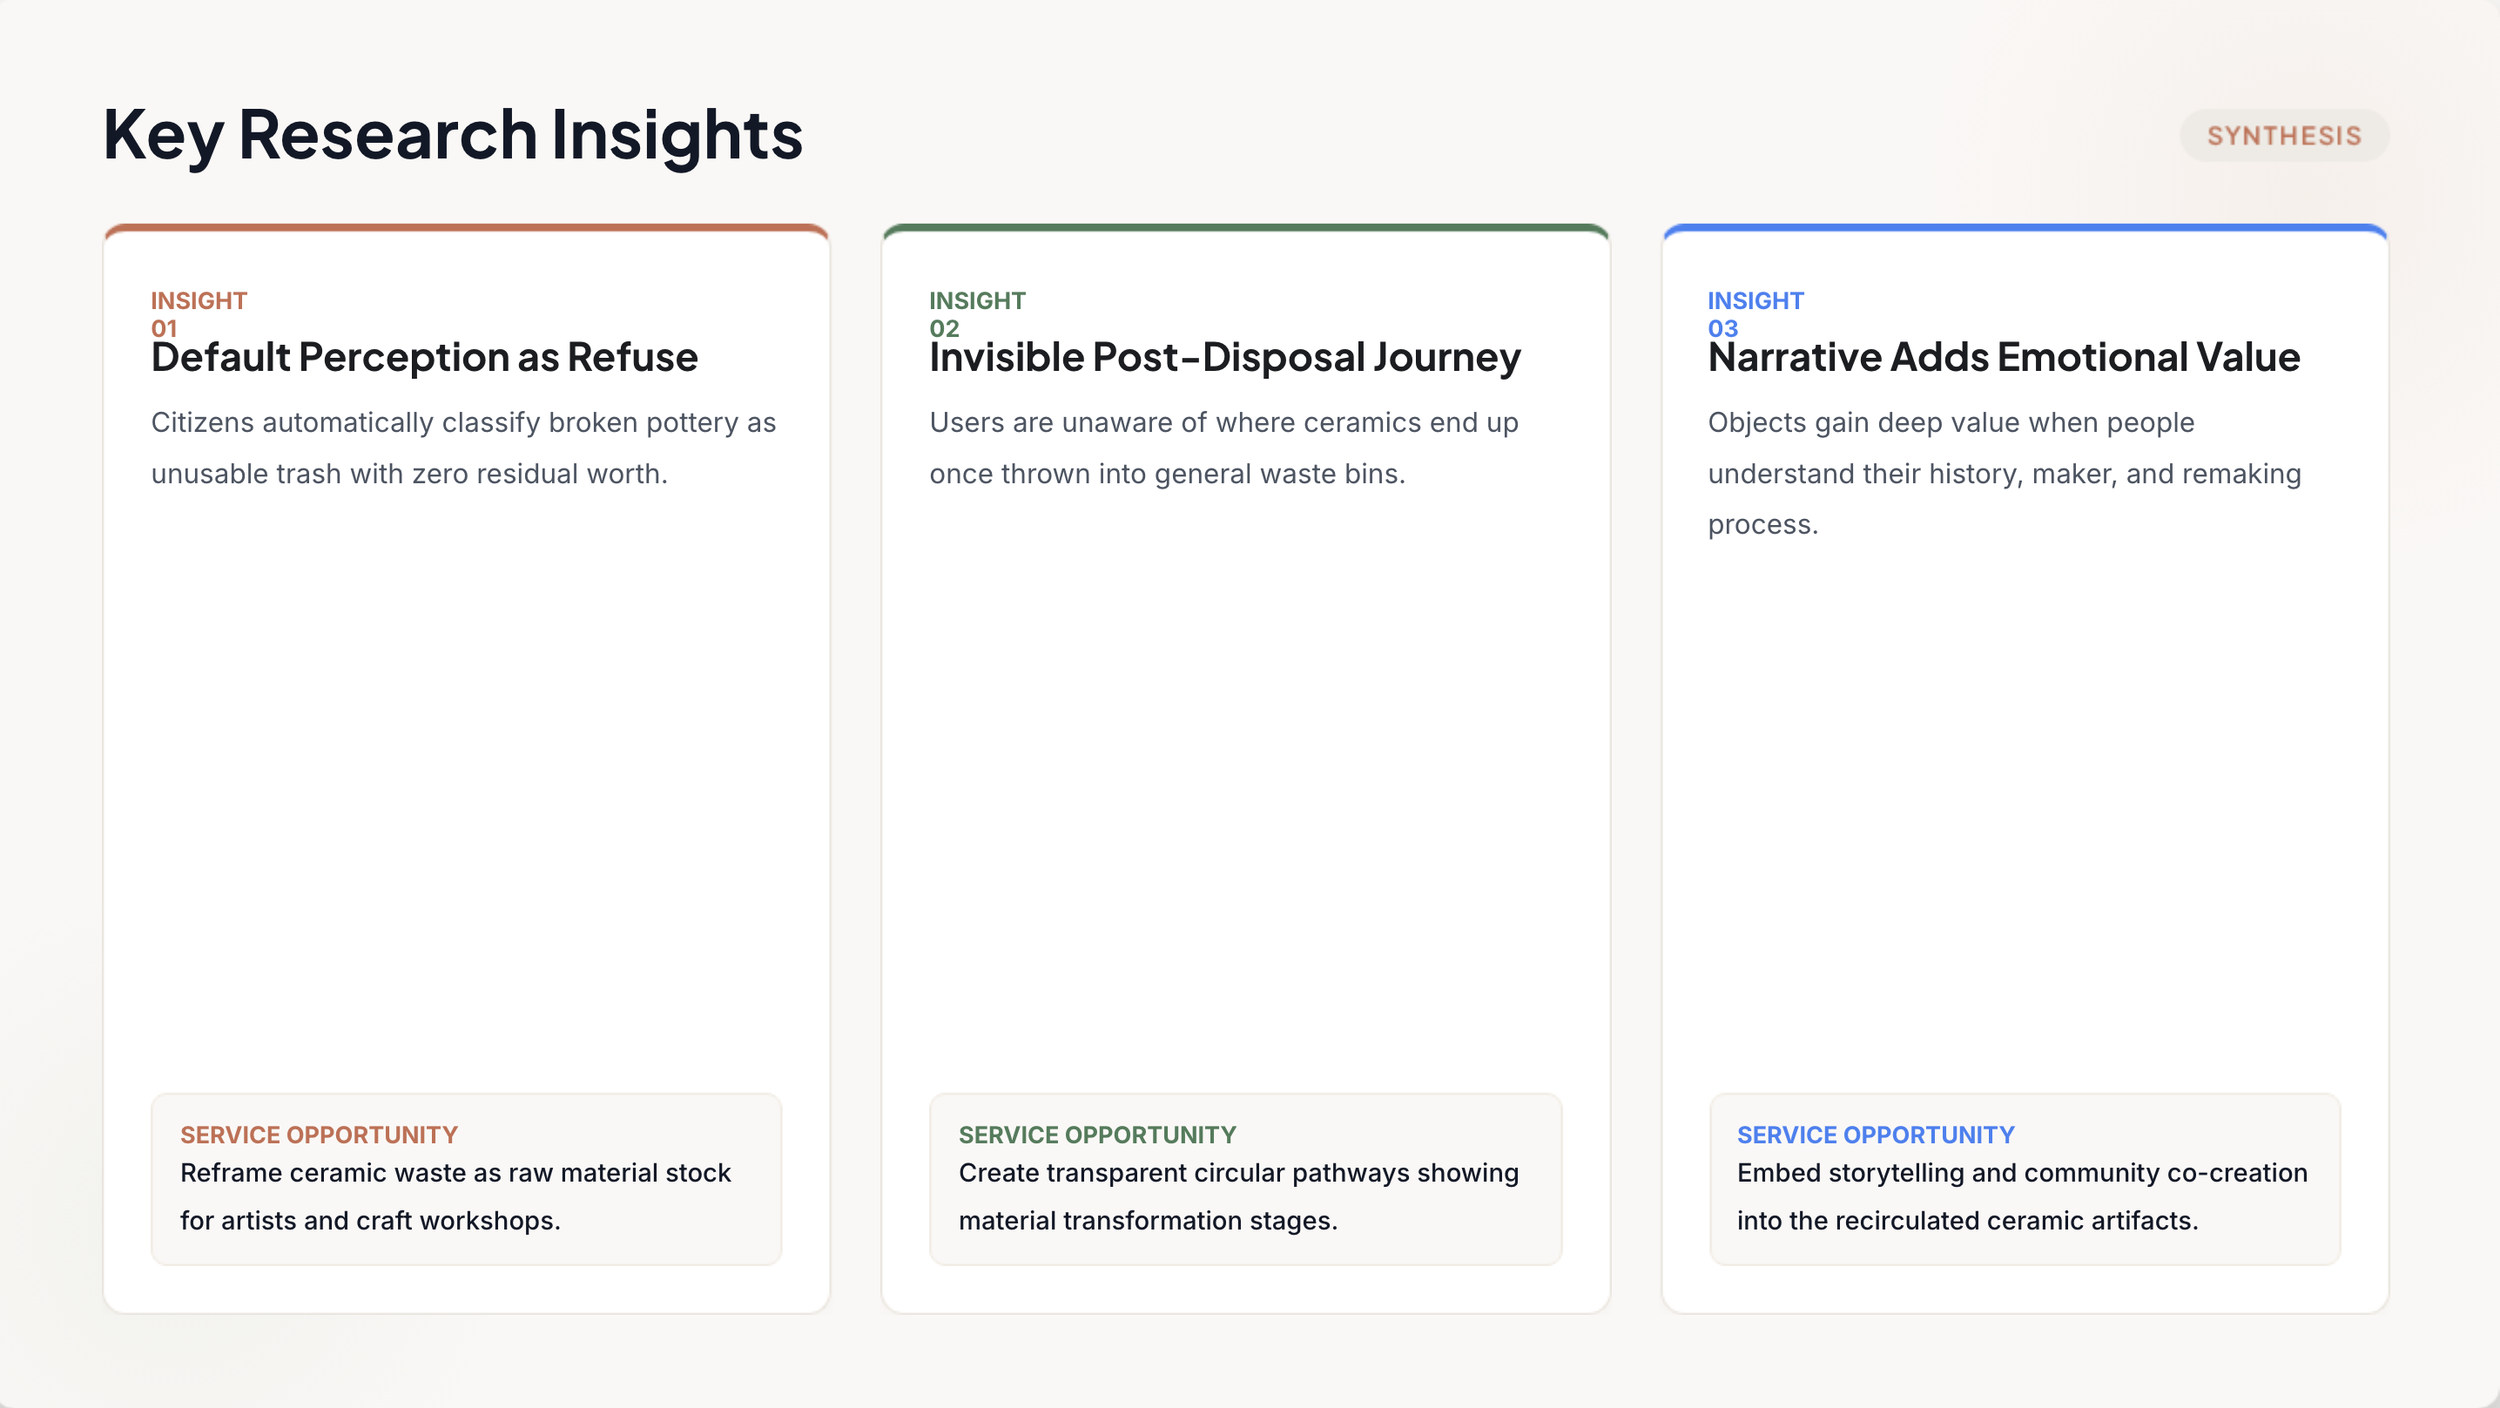Click the SYNTHESIS badge
The width and height of the screenshot is (2500, 1408).
tap(2284, 135)
